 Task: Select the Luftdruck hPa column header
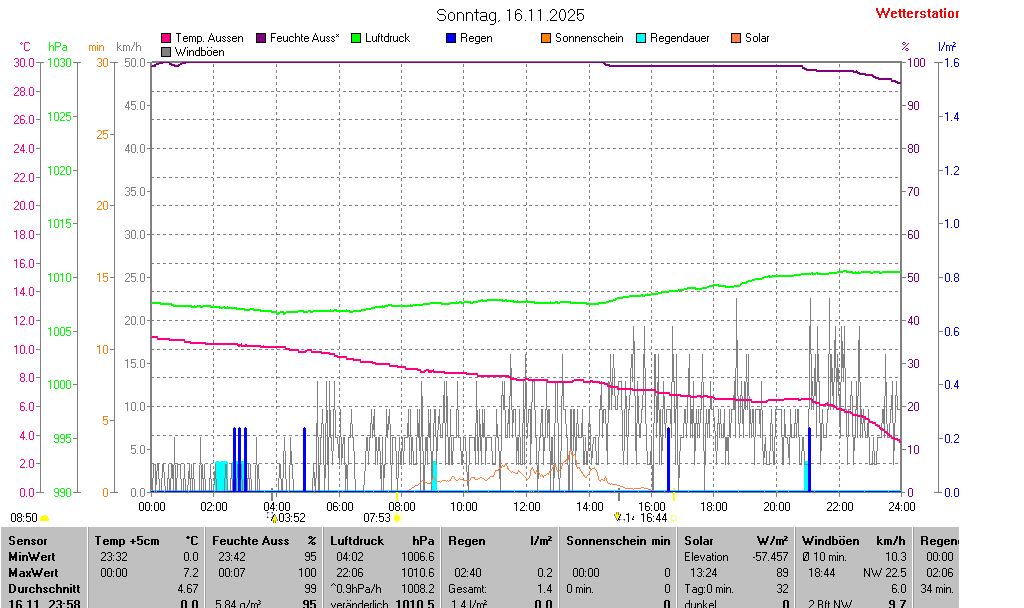coord(382,540)
